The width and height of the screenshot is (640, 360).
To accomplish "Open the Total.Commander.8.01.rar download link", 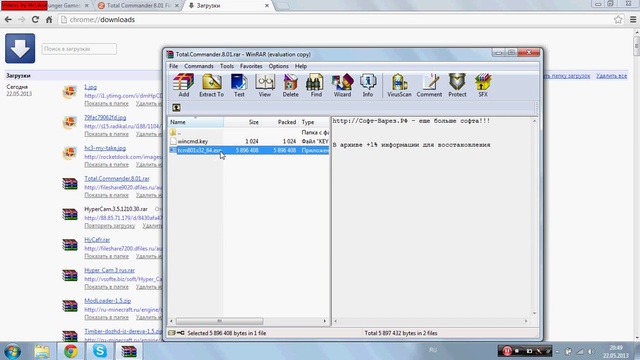I will click(x=117, y=178).
